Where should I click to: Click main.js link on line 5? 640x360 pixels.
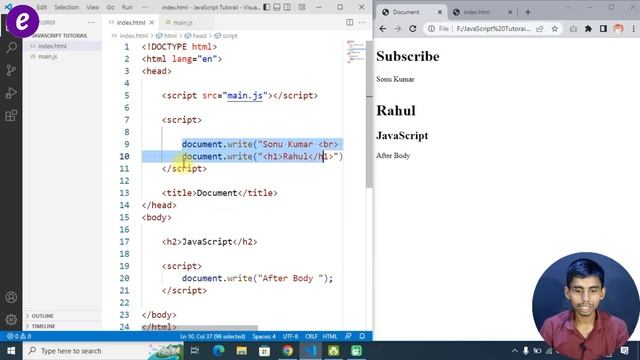pyautogui.click(x=245, y=96)
